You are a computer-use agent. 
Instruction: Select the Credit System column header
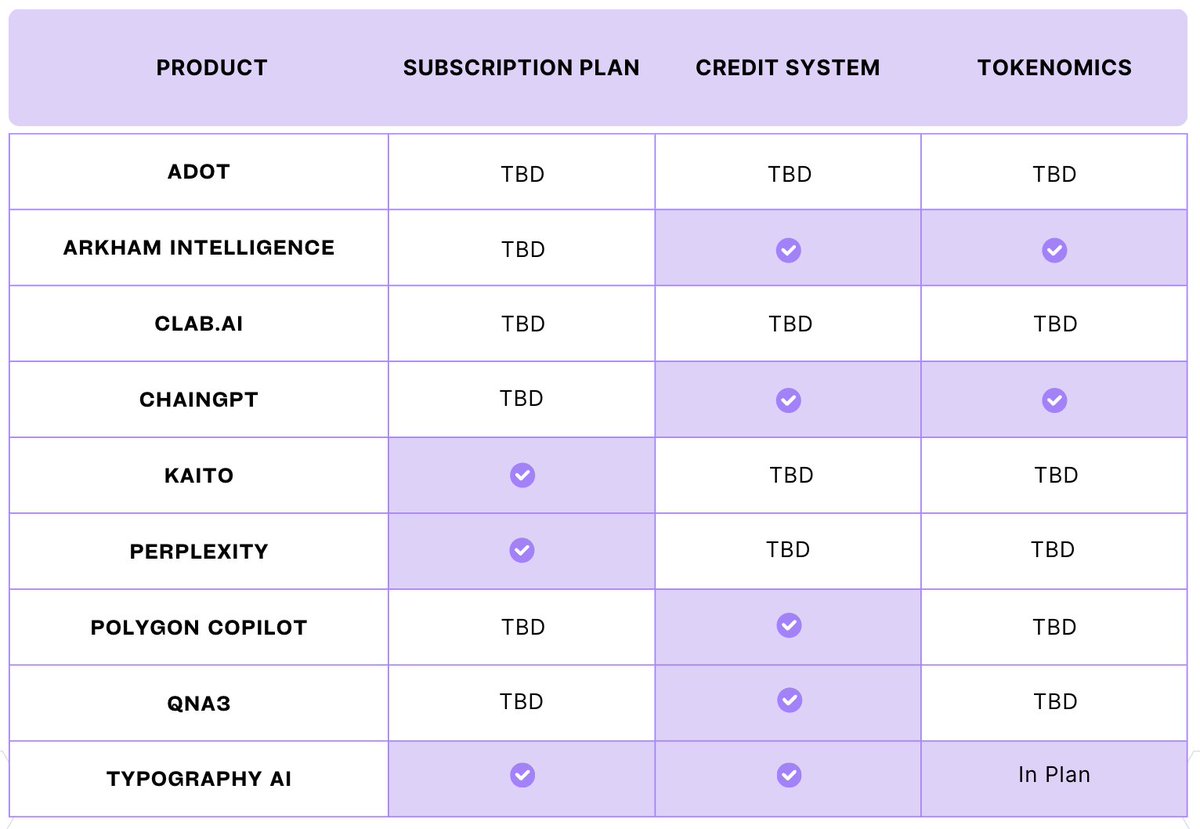(x=788, y=68)
